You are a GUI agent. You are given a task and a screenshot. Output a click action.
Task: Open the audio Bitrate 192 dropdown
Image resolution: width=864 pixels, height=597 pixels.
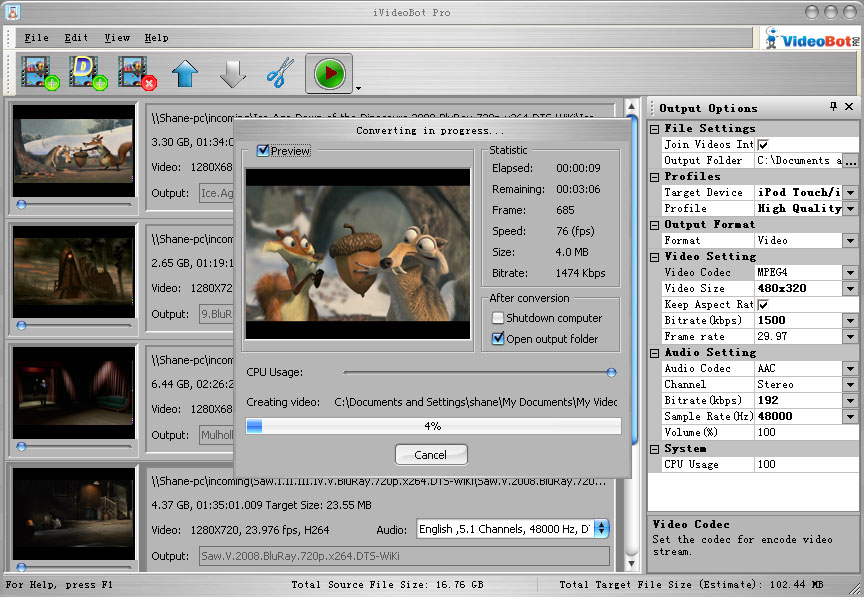point(851,400)
